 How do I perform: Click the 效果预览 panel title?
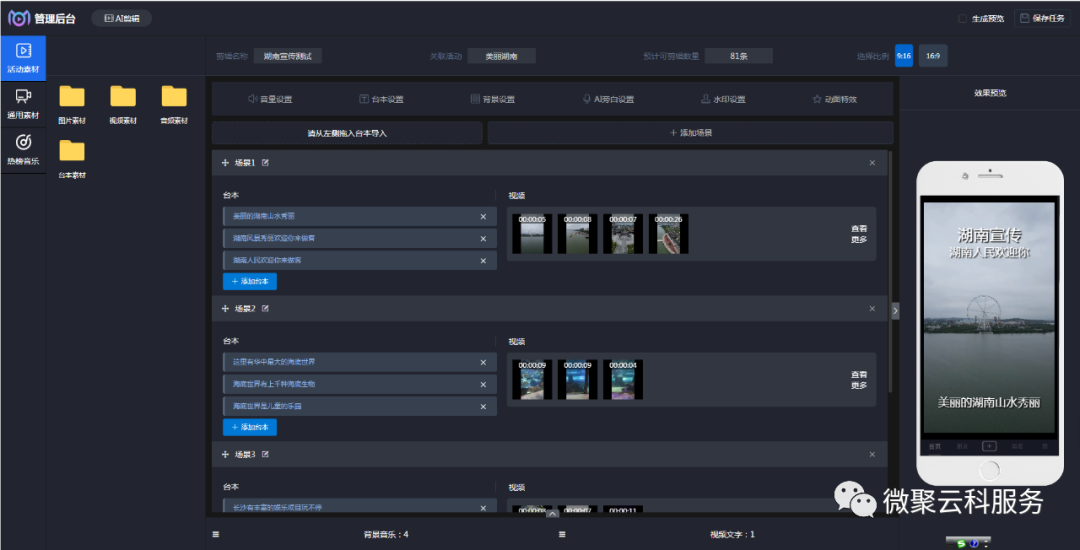pyautogui.click(x=990, y=93)
